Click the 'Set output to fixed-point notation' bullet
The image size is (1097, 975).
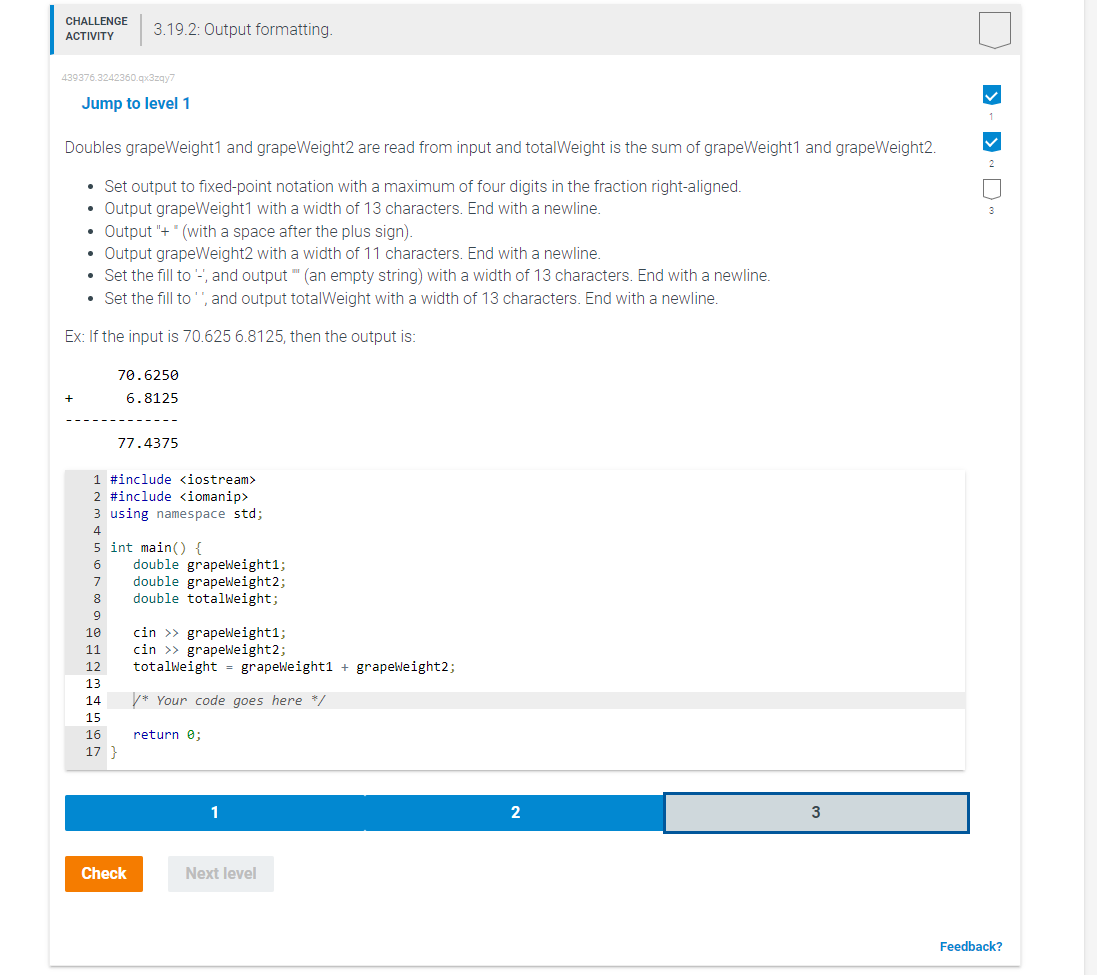coord(423,186)
